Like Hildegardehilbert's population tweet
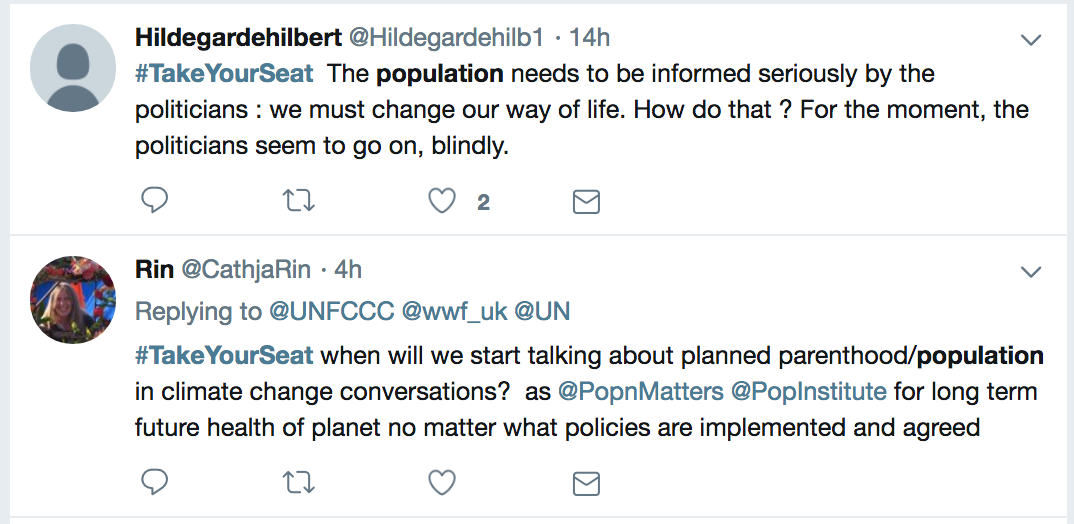Screen dimensions: 1074x524 (x=442, y=202)
